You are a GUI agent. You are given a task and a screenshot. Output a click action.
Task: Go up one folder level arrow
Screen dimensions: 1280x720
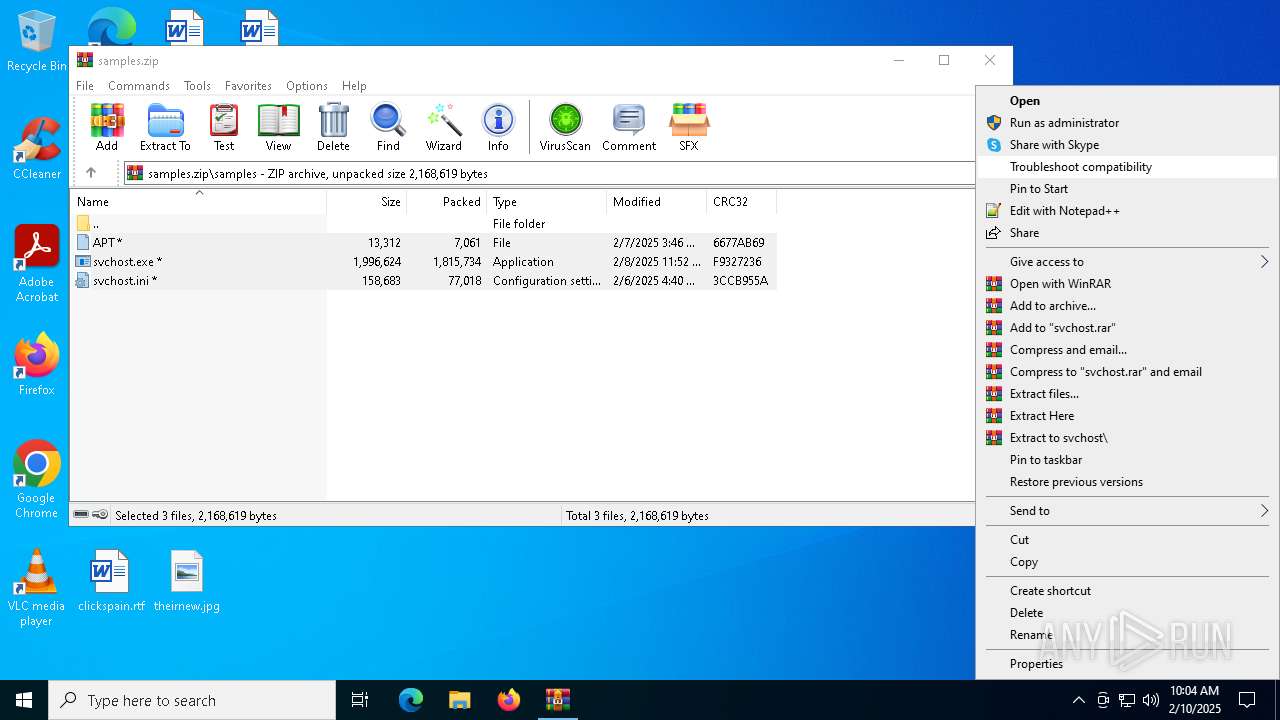91,173
